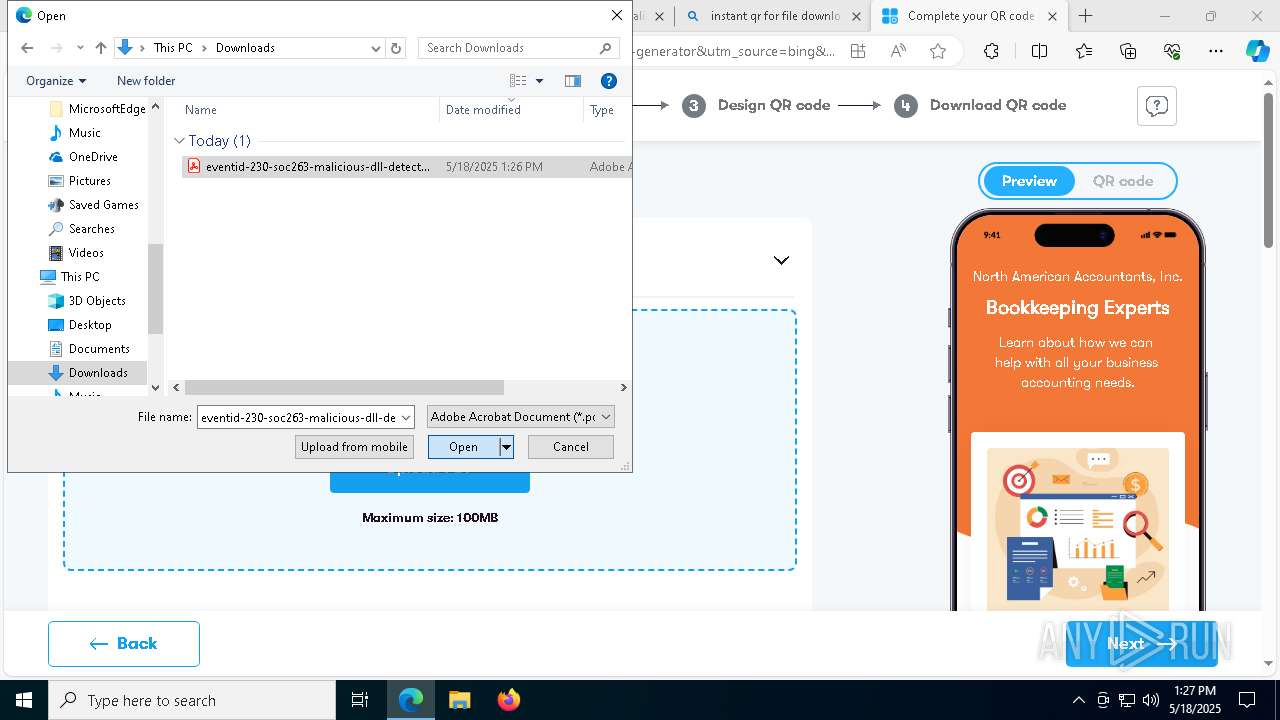Open Task View on taskbar
The height and width of the screenshot is (720, 1280).
pyautogui.click(x=360, y=700)
